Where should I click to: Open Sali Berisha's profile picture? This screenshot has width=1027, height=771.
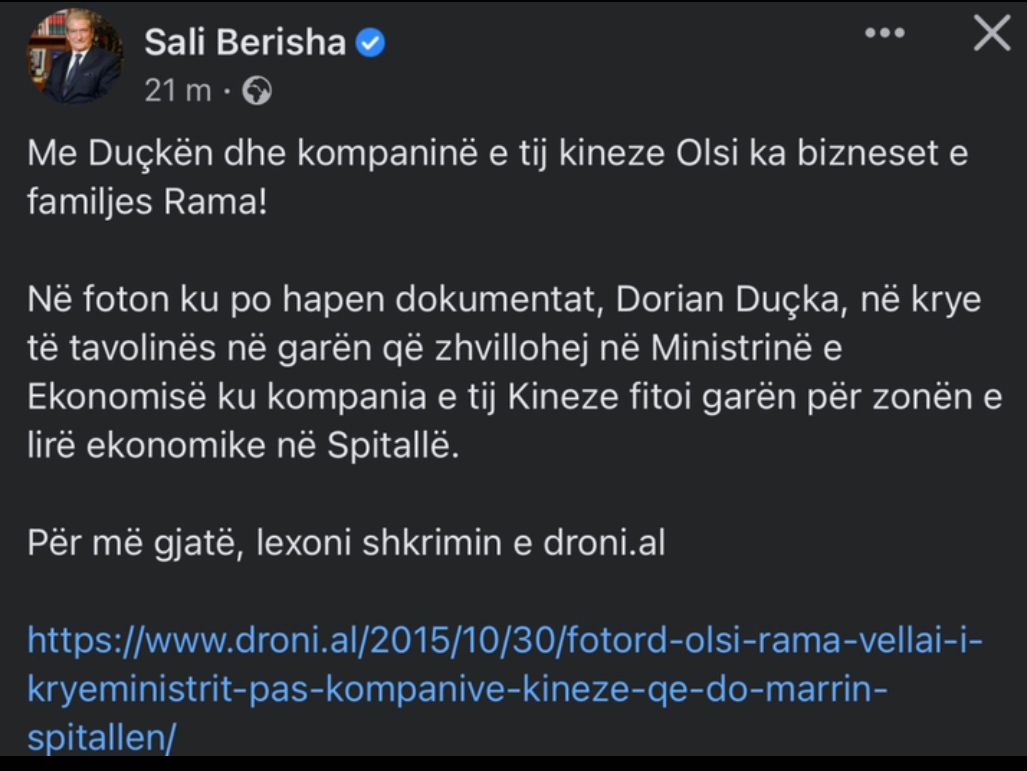tap(73, 62)
